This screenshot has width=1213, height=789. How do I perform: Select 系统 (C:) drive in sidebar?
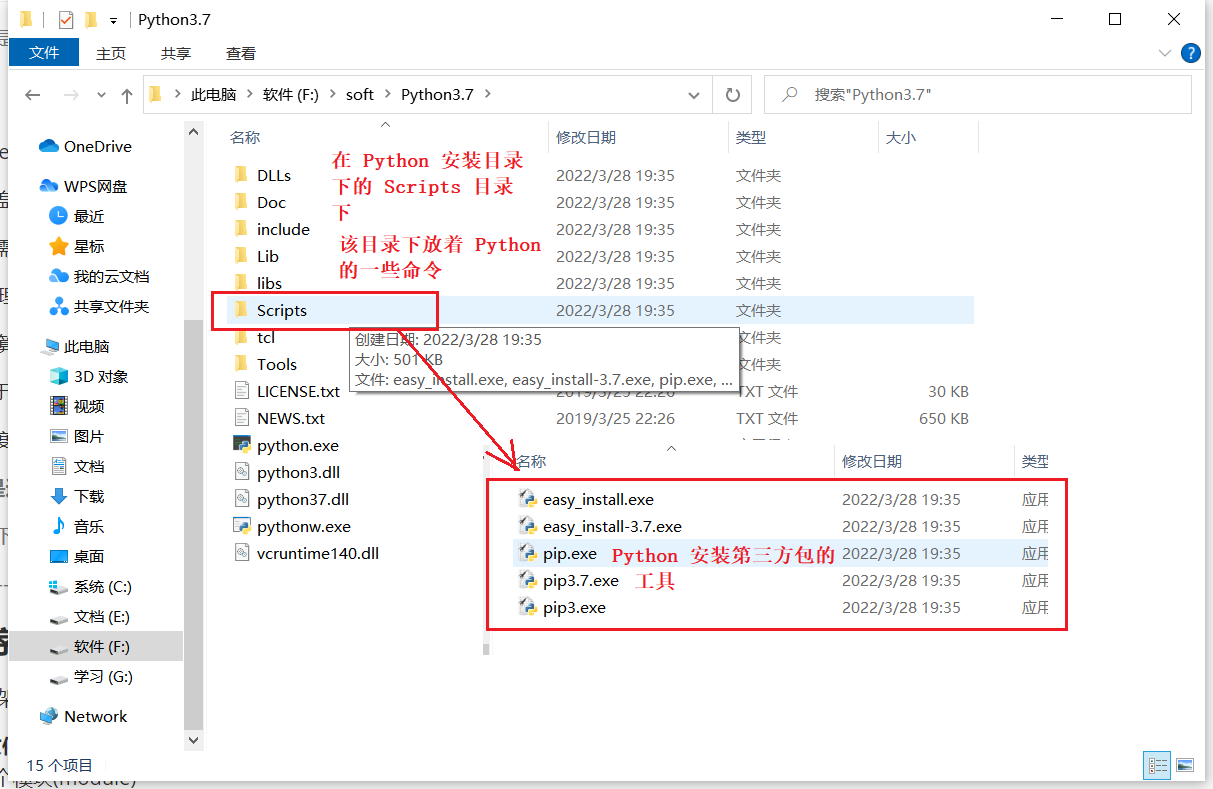point(102,586)
